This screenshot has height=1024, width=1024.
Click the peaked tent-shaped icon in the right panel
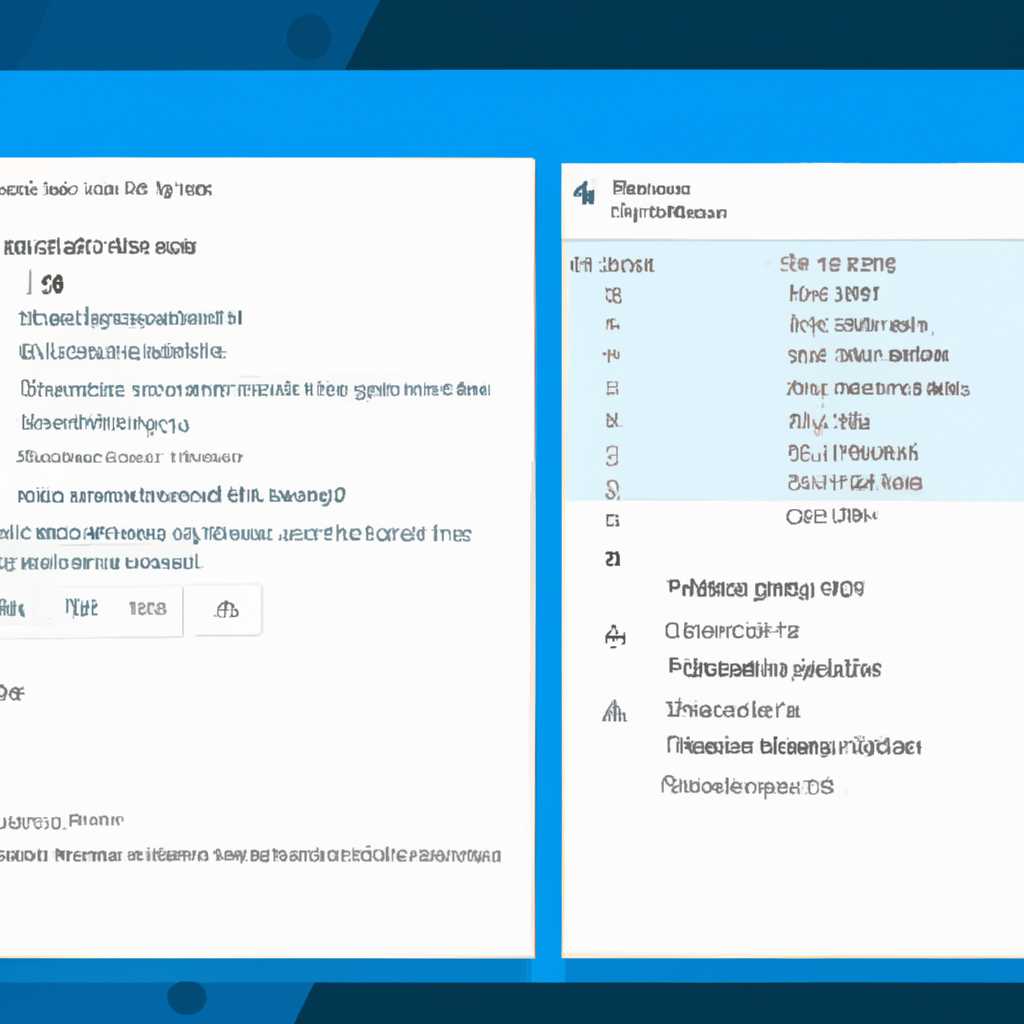(614, 711)
